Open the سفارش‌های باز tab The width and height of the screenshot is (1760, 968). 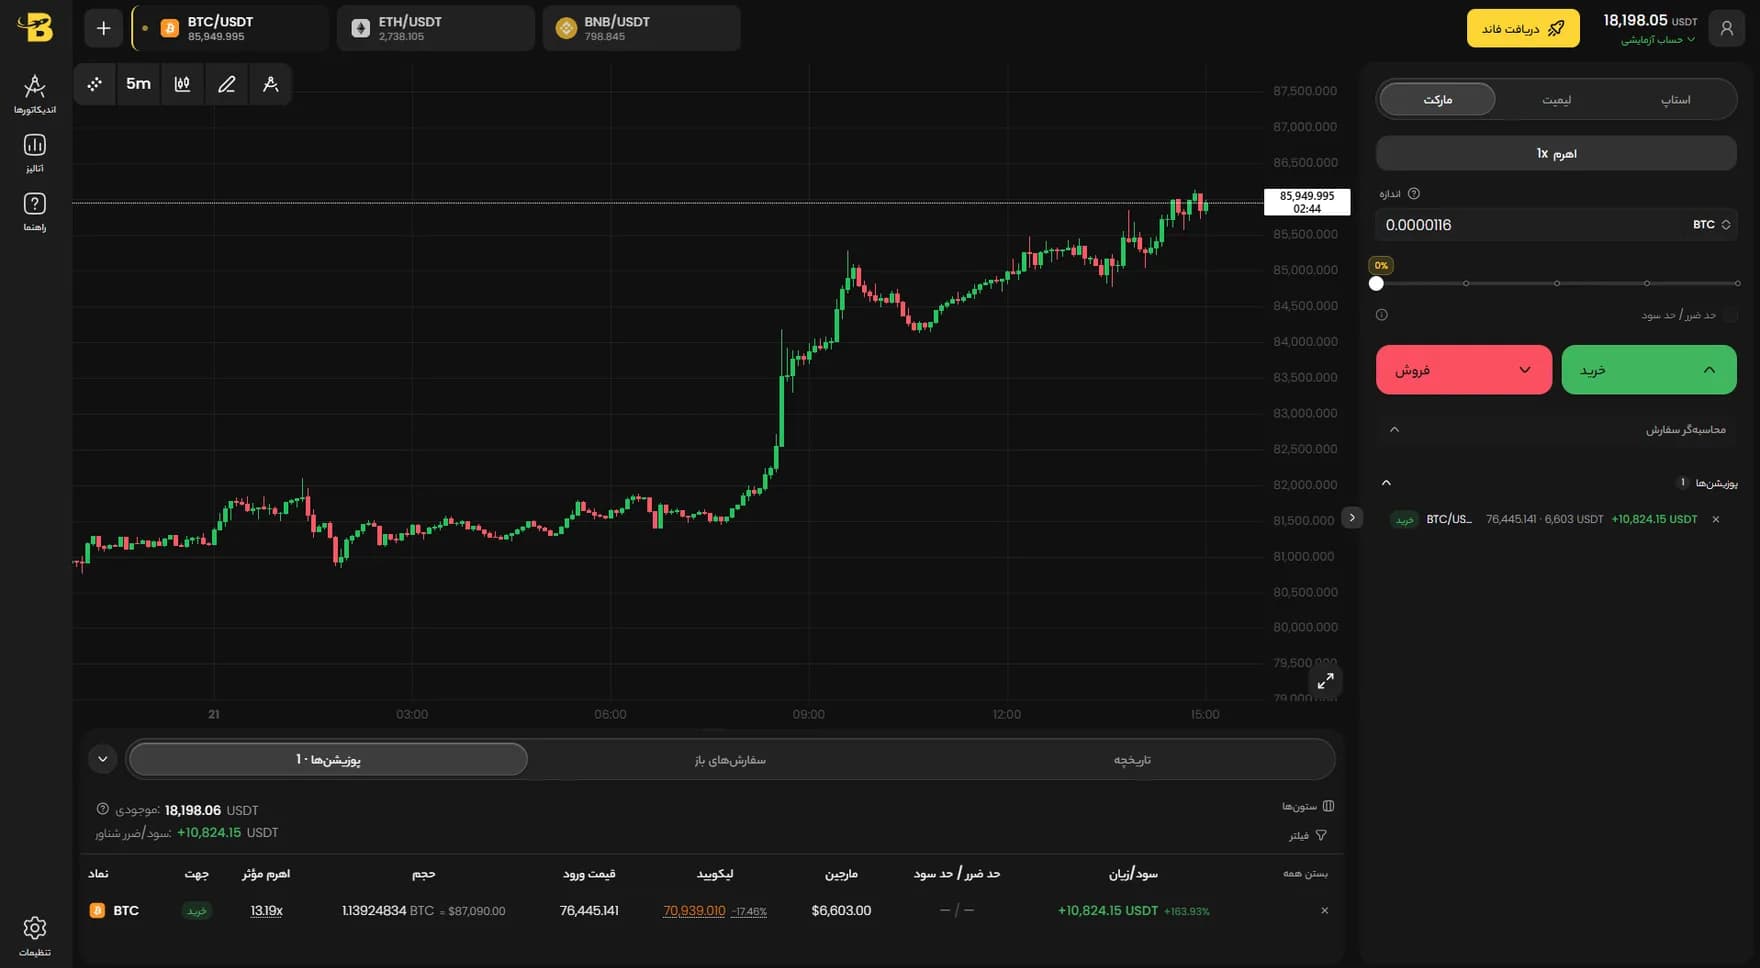coord(730,760)
